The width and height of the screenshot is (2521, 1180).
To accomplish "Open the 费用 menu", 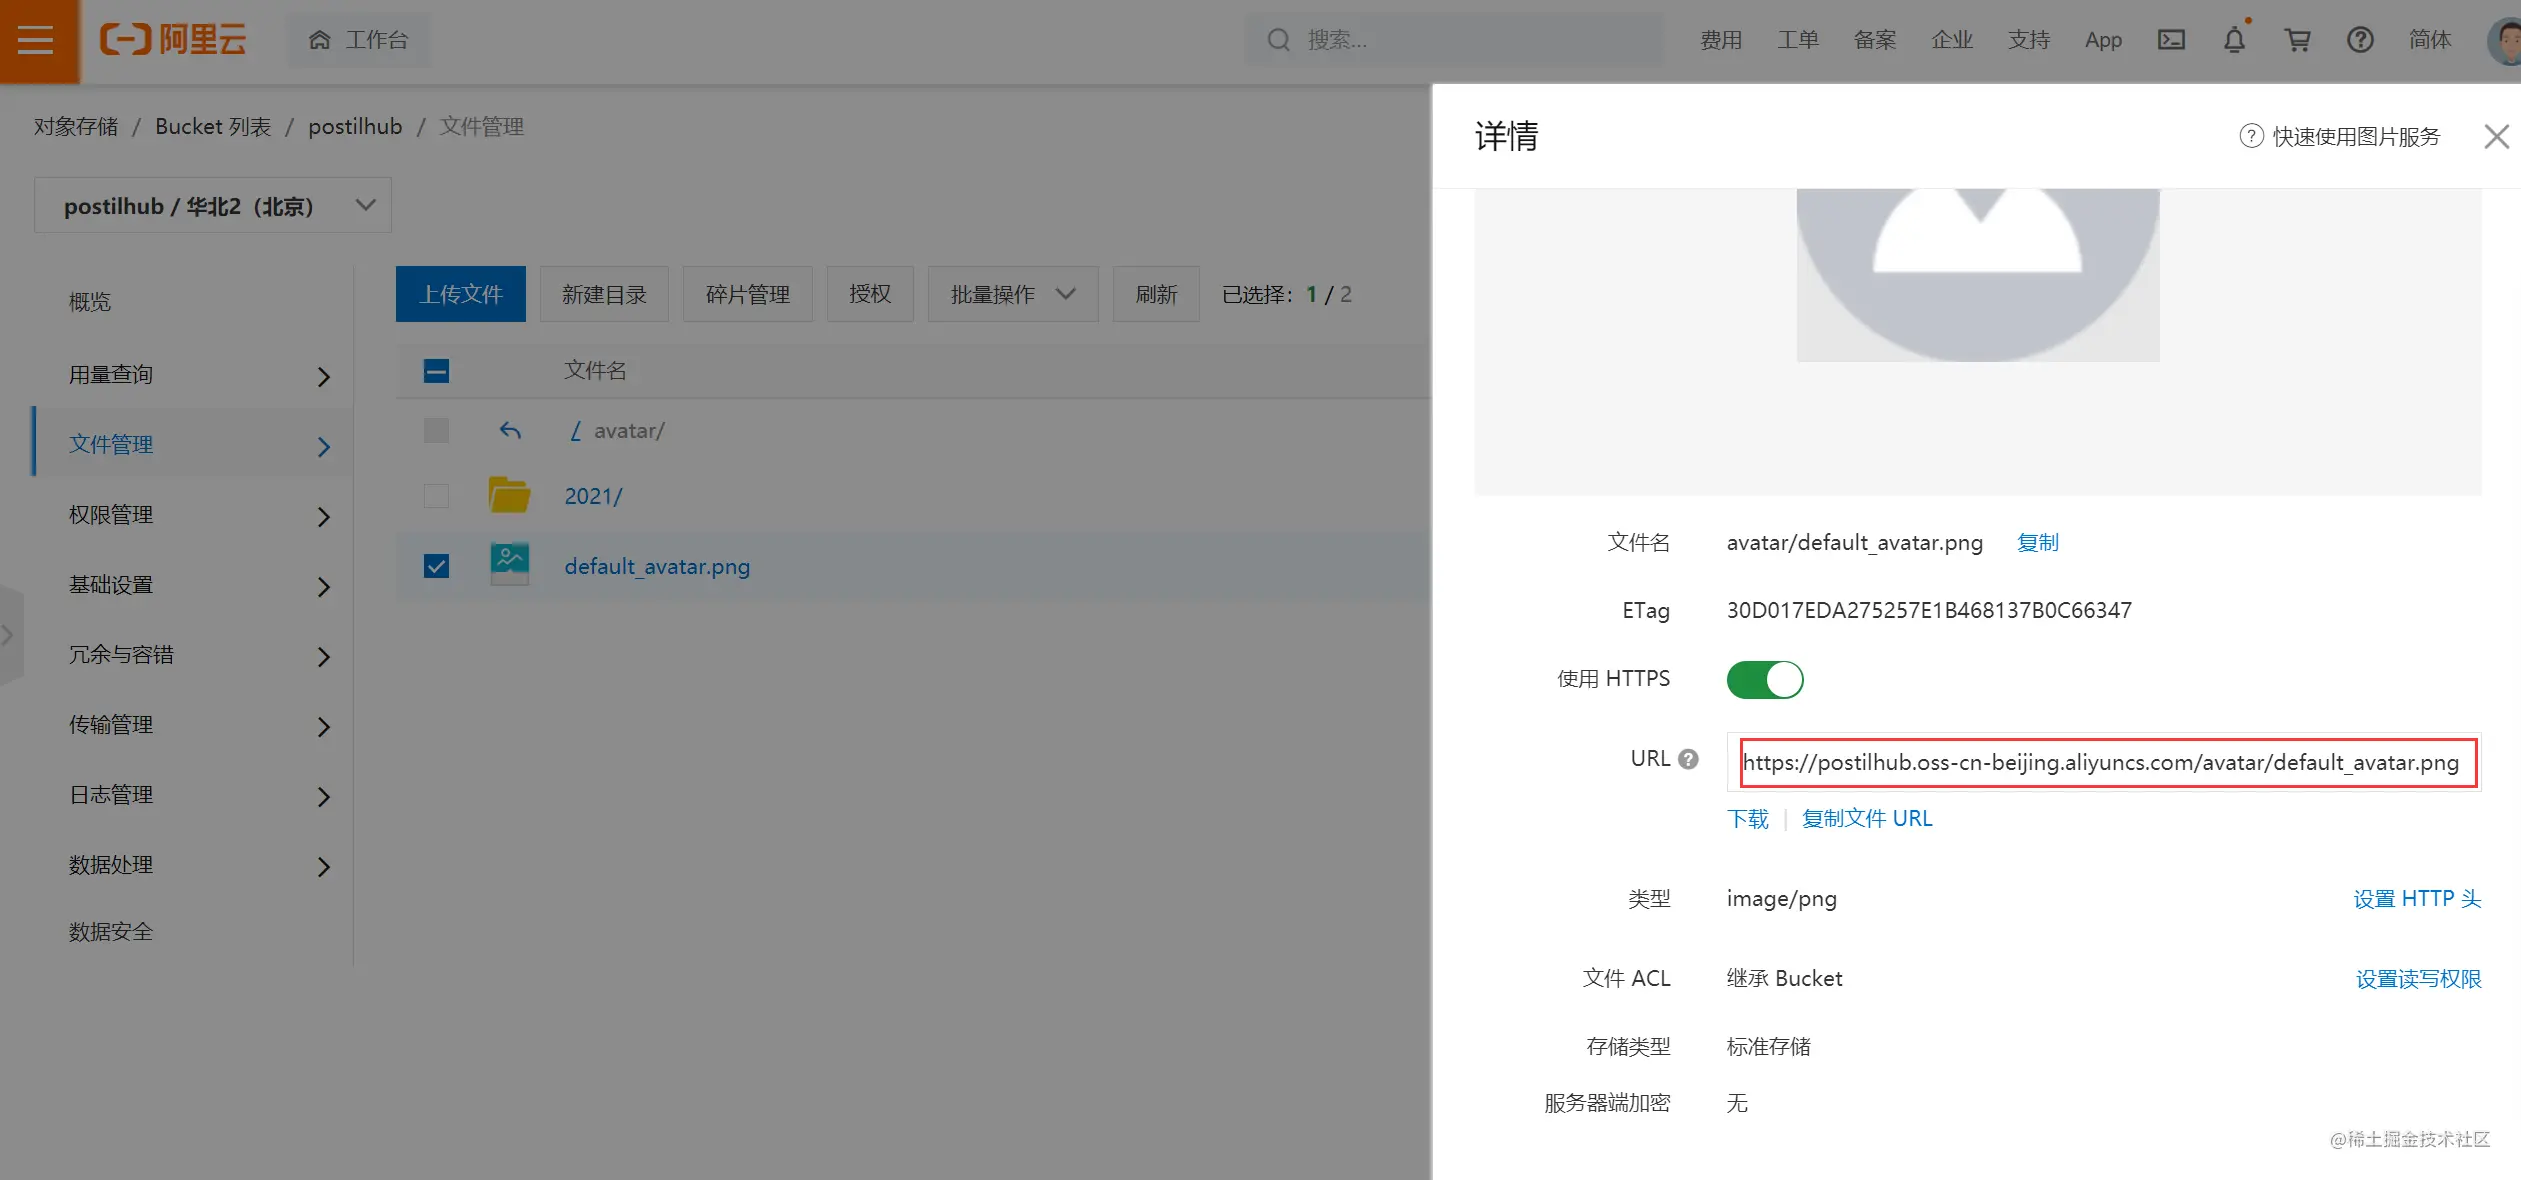I will click(1721, 40).
